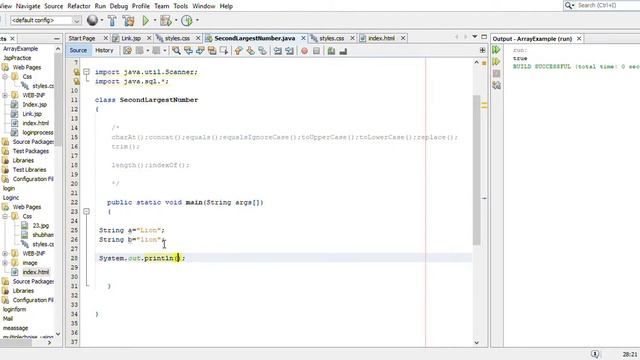Click the editor vertical scrollbar thumb
This screenshot has height=360, width=640.
pos(476,170)
